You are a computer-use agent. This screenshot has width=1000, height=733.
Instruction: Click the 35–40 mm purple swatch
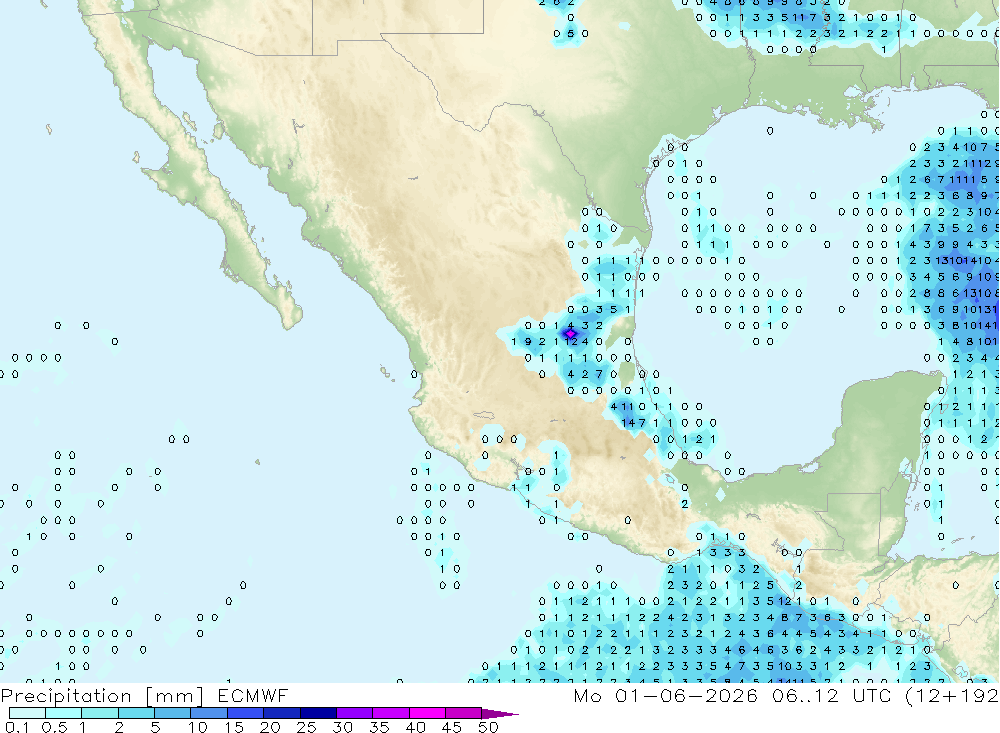390,713
